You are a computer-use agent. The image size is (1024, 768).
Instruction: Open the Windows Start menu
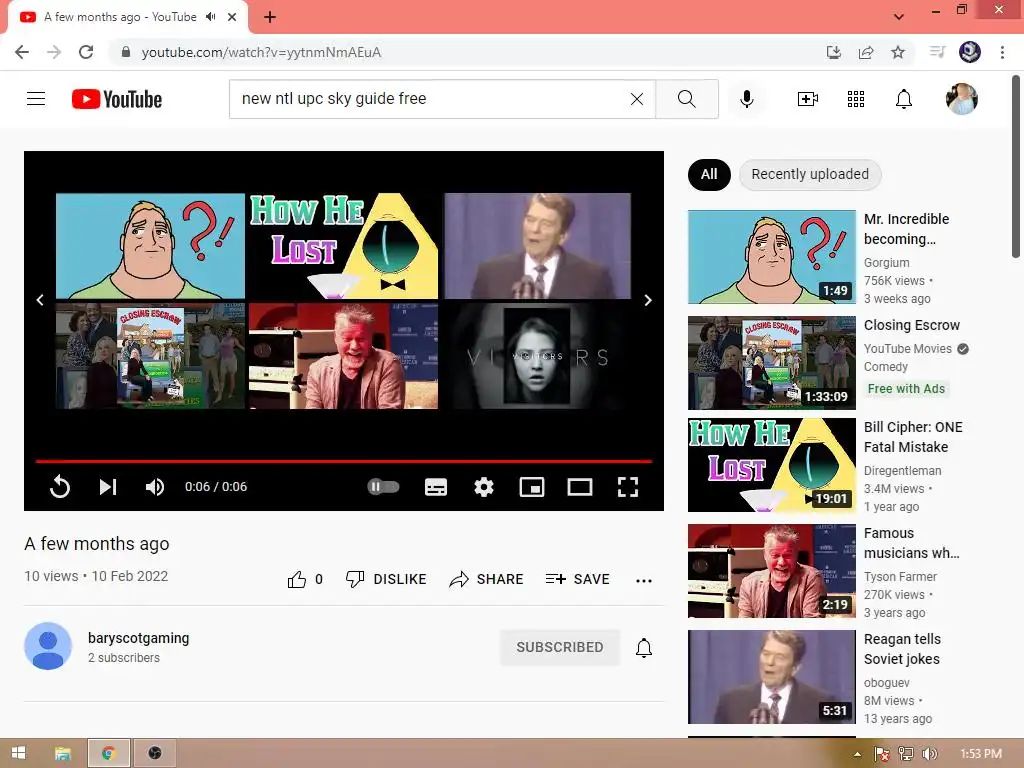(18, 753)
